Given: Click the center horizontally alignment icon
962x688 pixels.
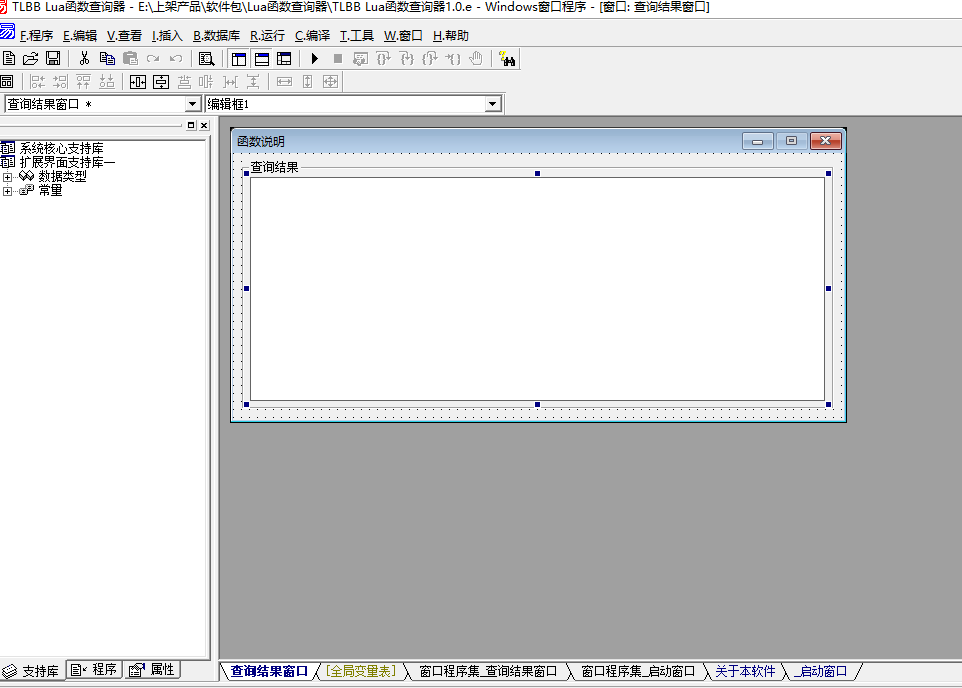Looking at the screenshot, I should pos(138,82).
